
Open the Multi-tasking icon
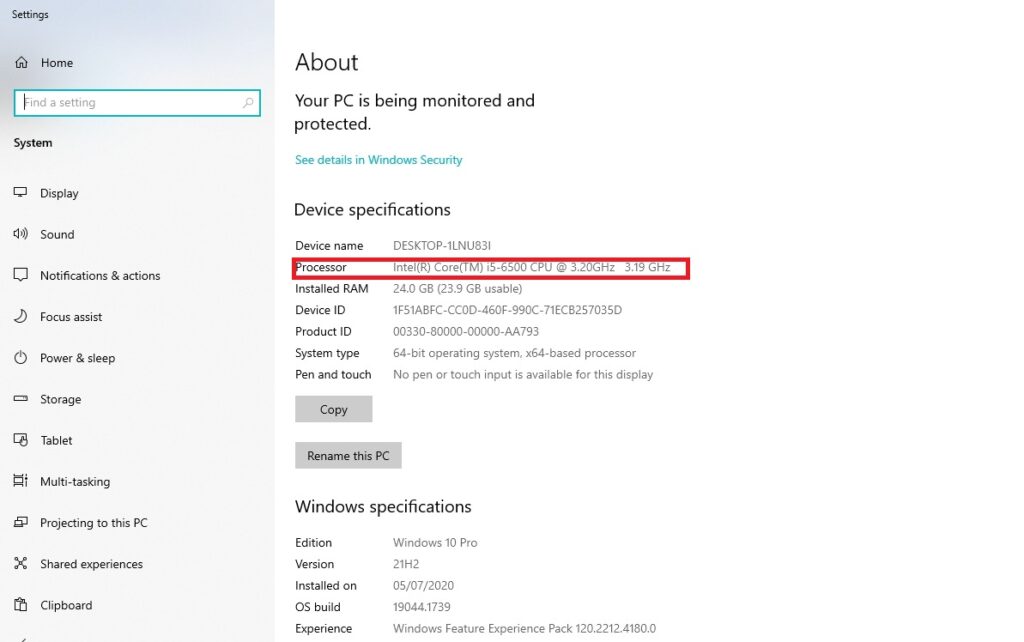pos(21,481)
